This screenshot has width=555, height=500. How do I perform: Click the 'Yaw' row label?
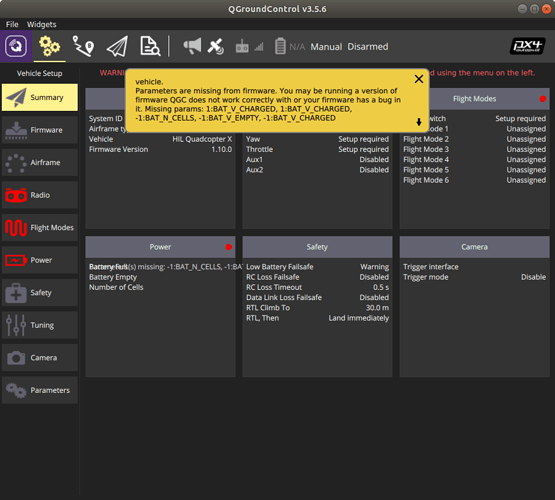click(253, 139)
